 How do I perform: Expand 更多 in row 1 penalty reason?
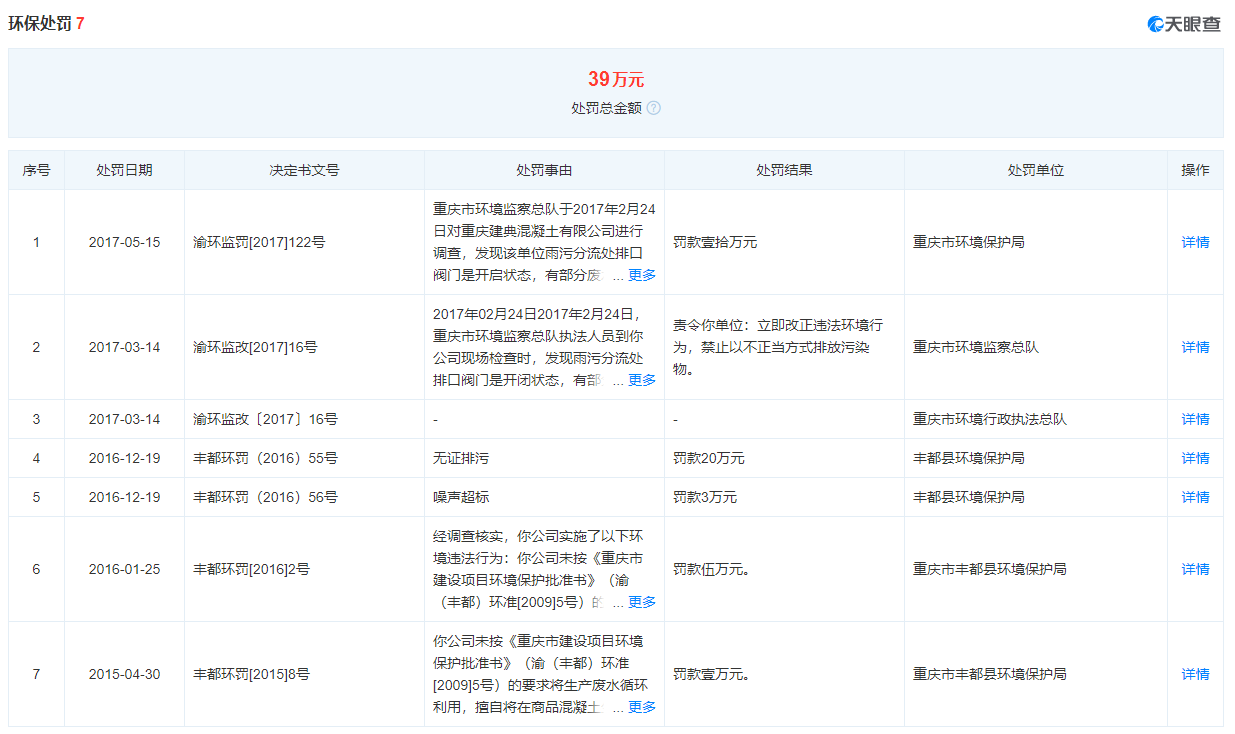click(641, 275)
